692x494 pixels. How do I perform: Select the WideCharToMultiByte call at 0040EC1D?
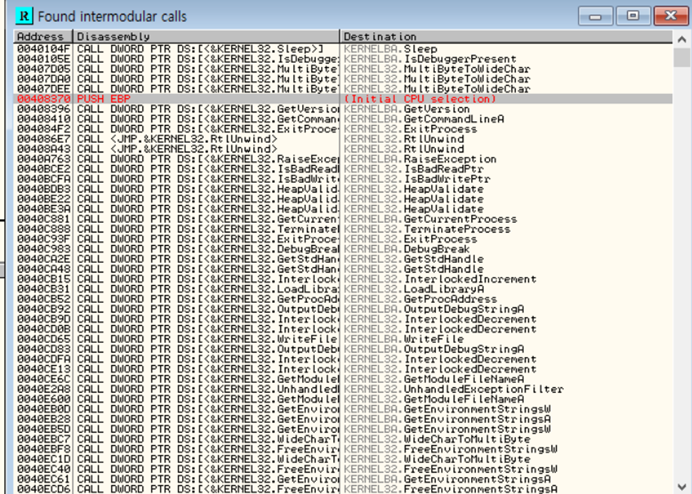(x=343, y=459)
